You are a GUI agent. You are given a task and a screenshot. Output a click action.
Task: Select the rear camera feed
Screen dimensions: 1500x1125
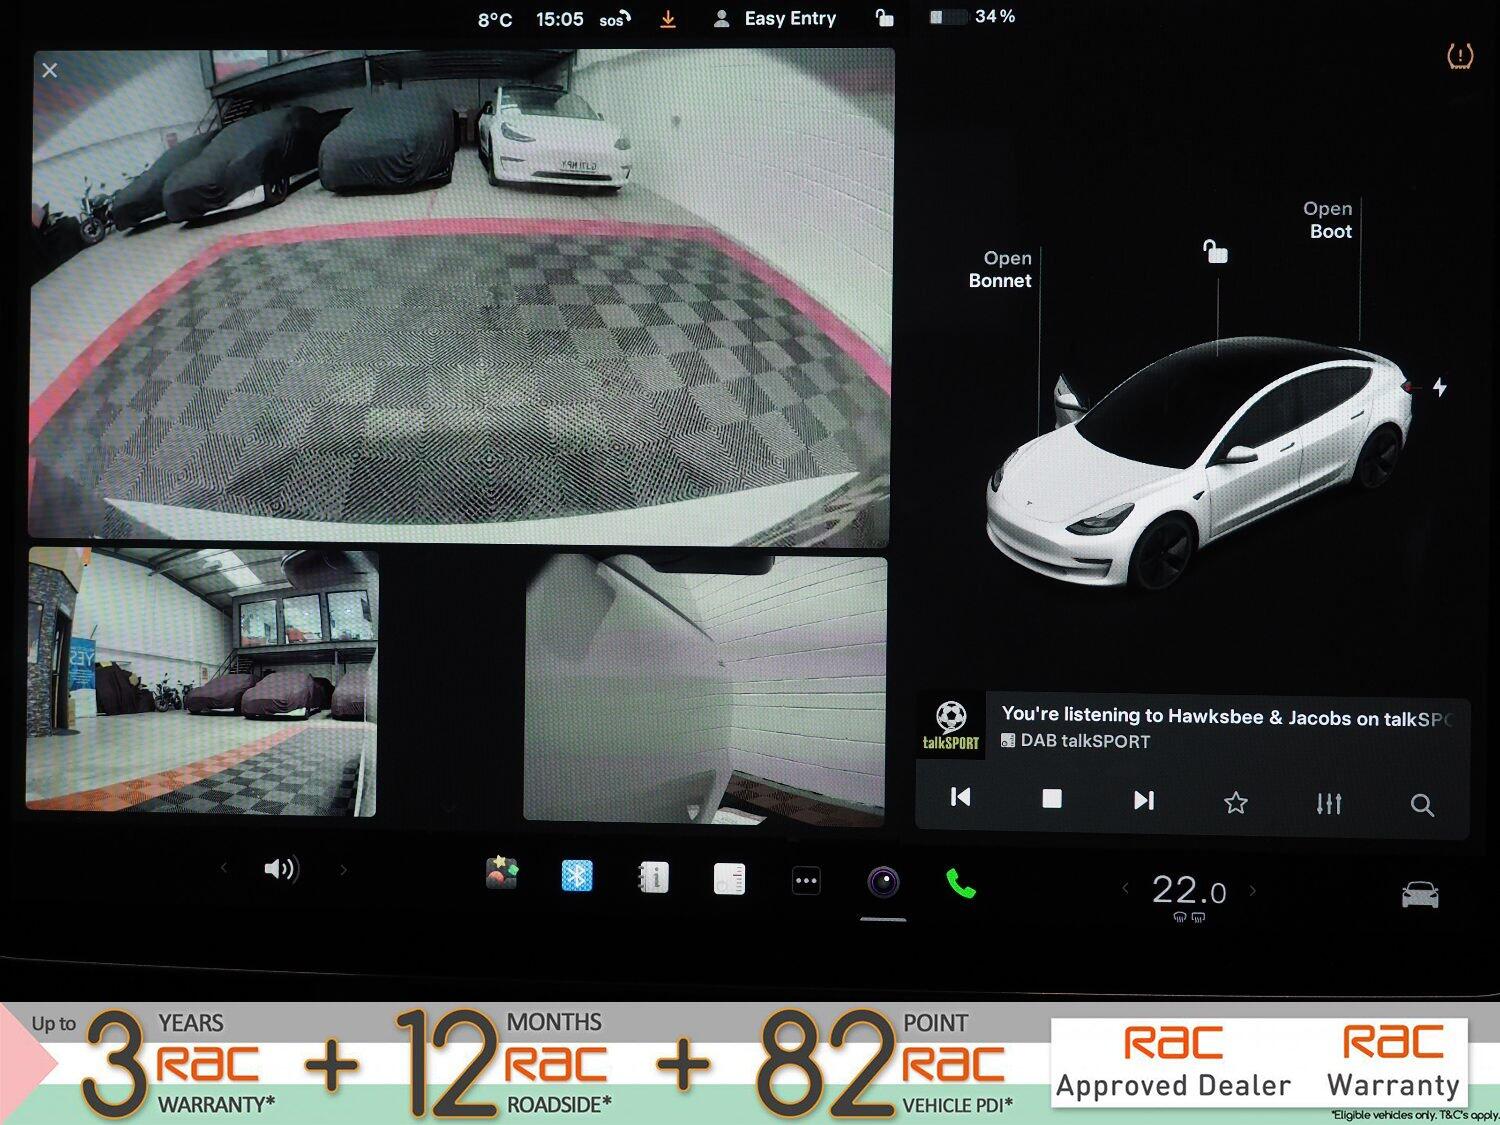(x=461, y=297)
